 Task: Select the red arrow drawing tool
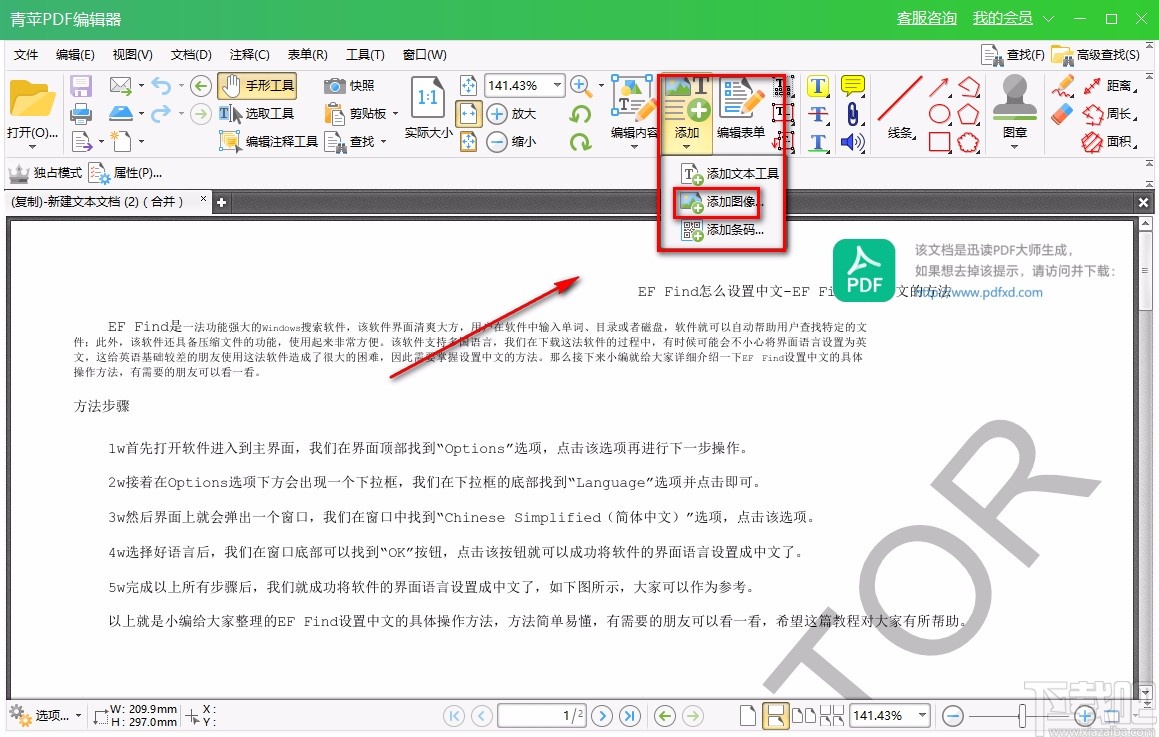[x=939, y=86]
